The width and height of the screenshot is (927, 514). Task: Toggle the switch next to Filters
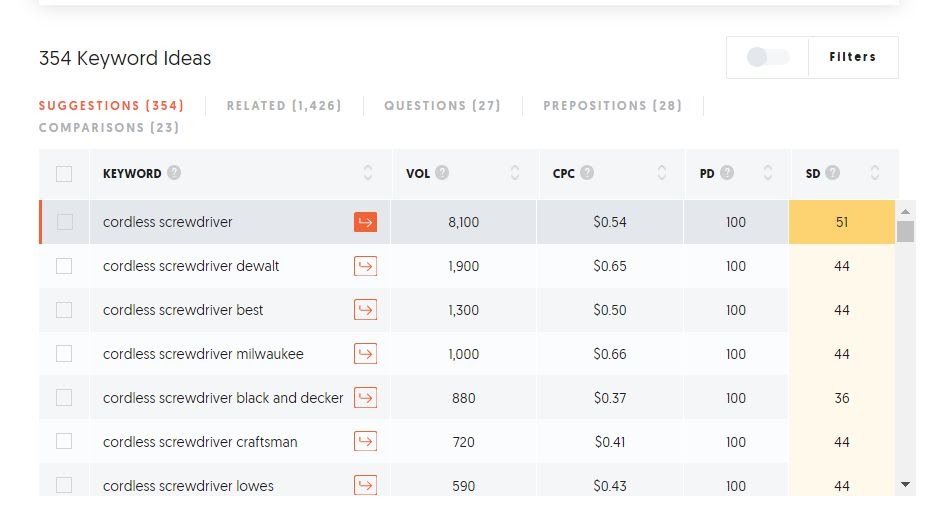coord(768,57)
